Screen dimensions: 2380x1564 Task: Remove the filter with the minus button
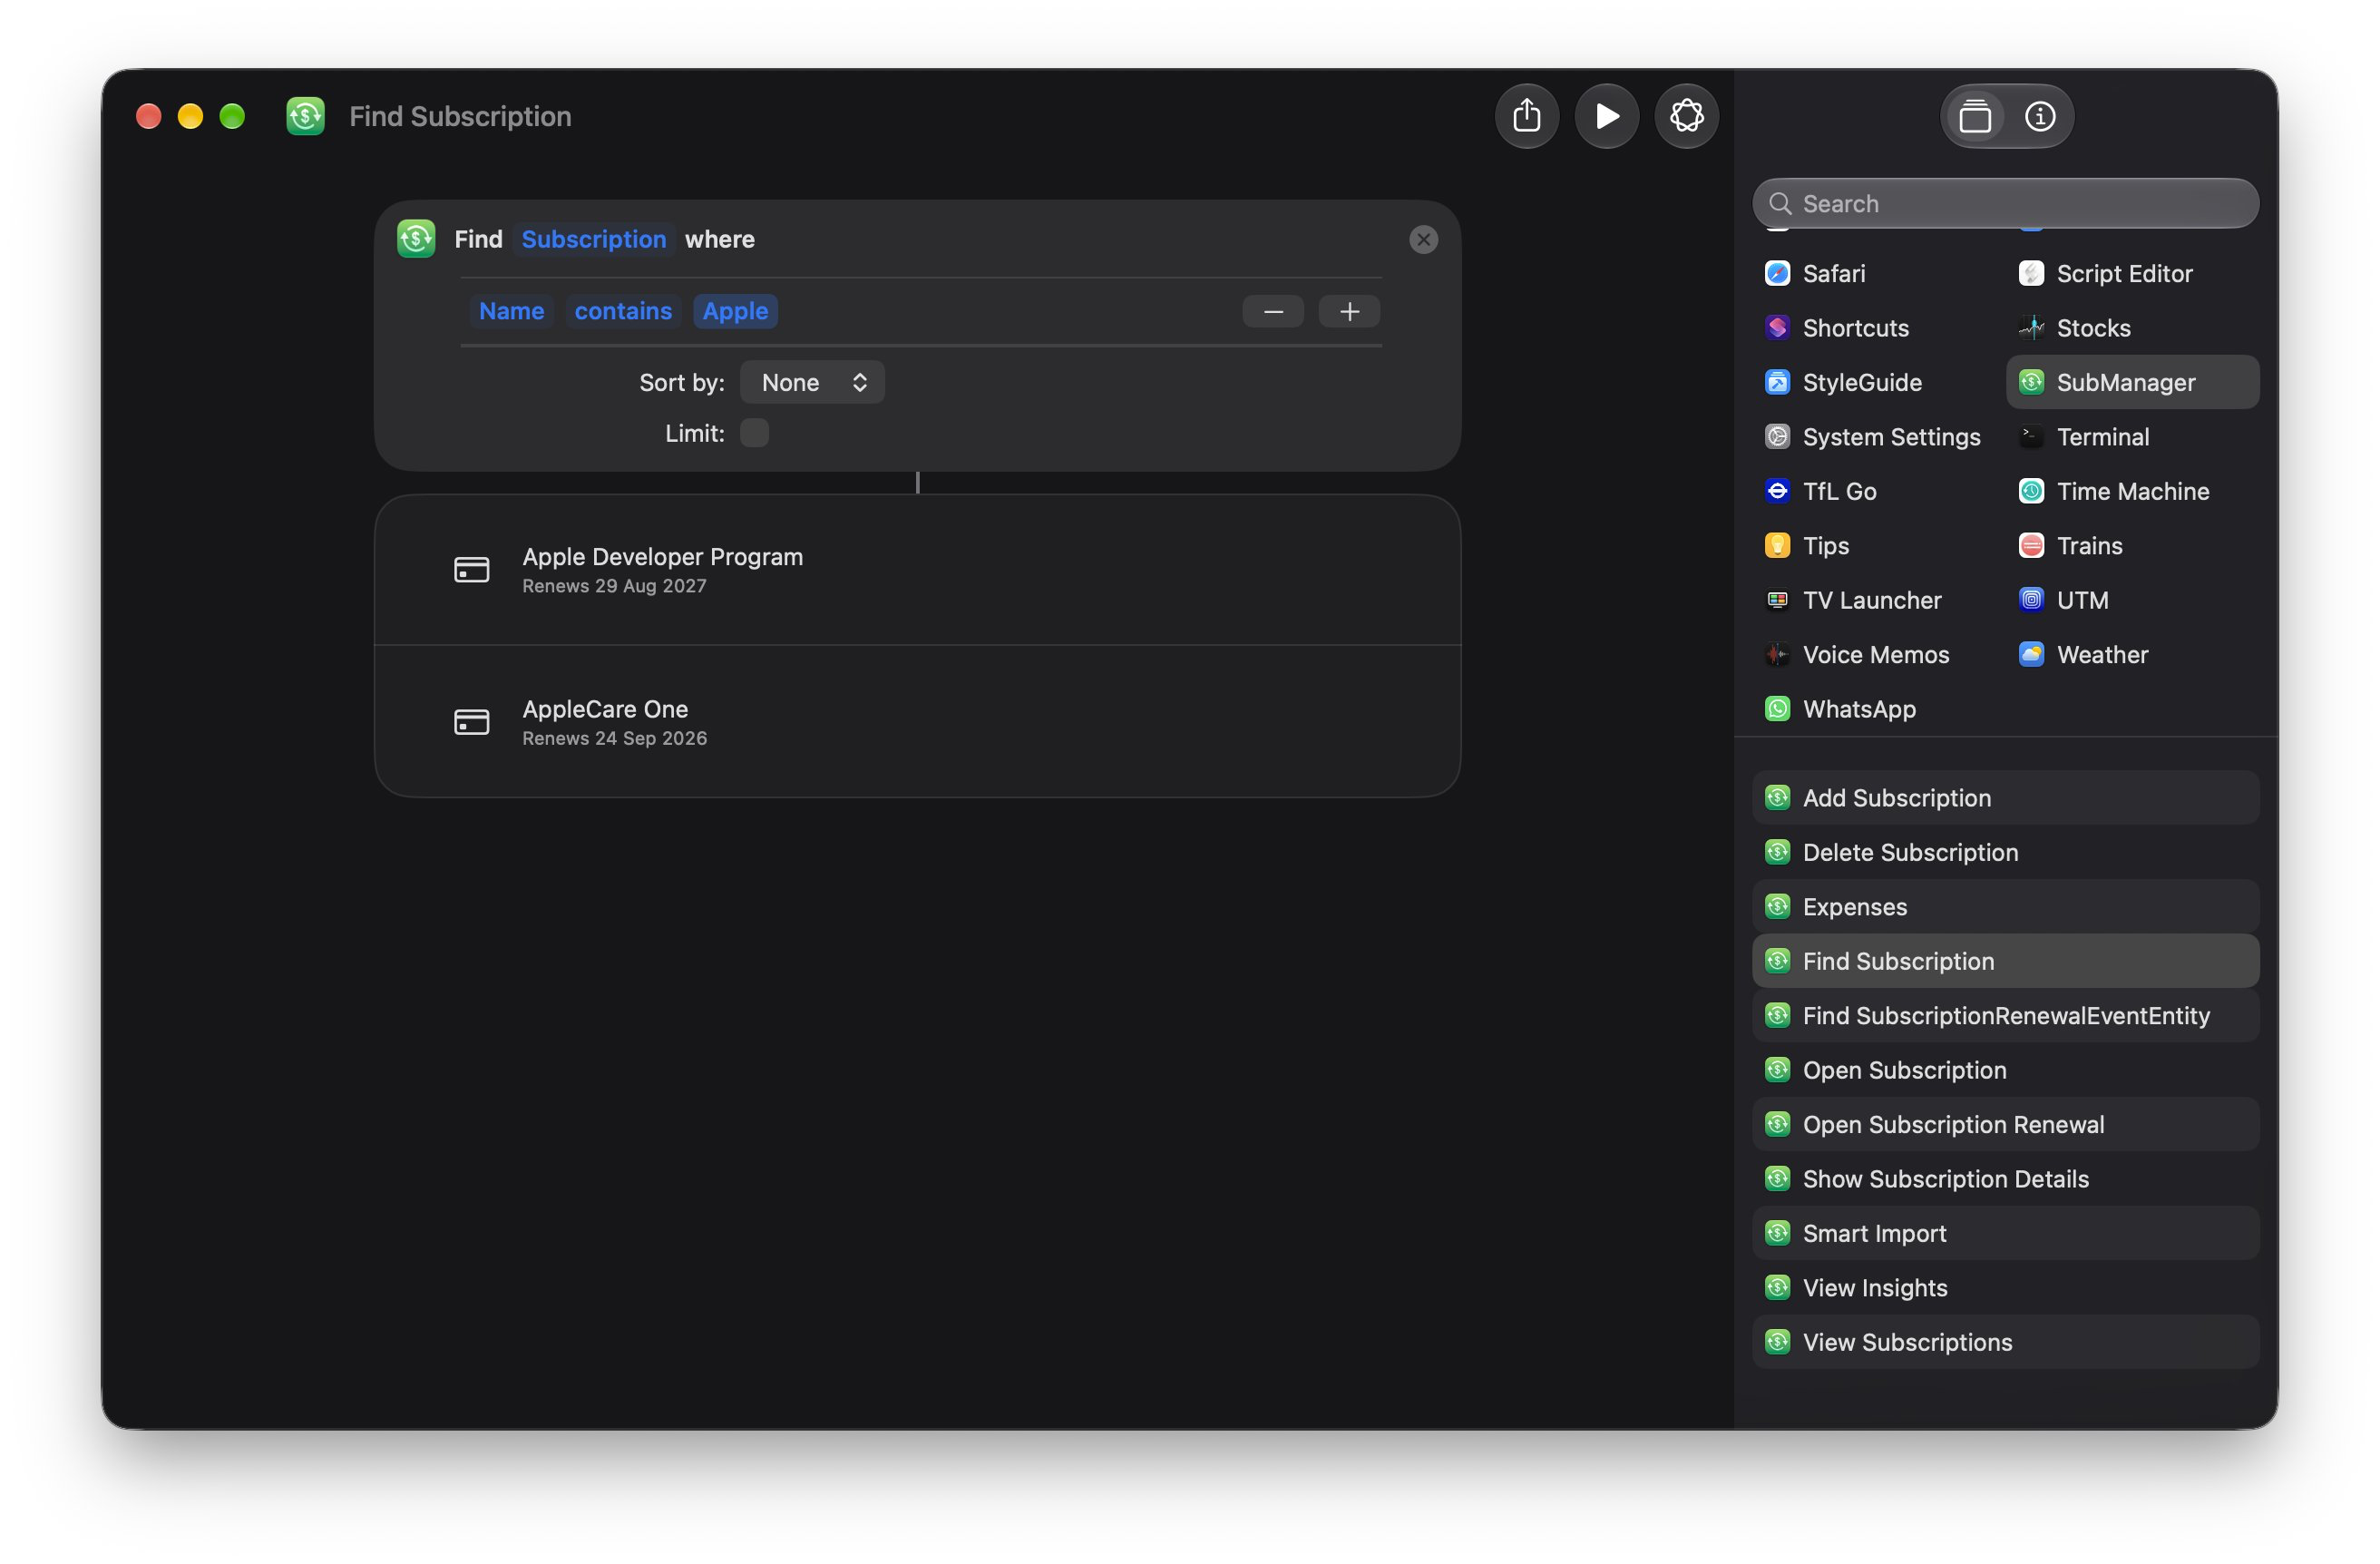pos(1273,312)
